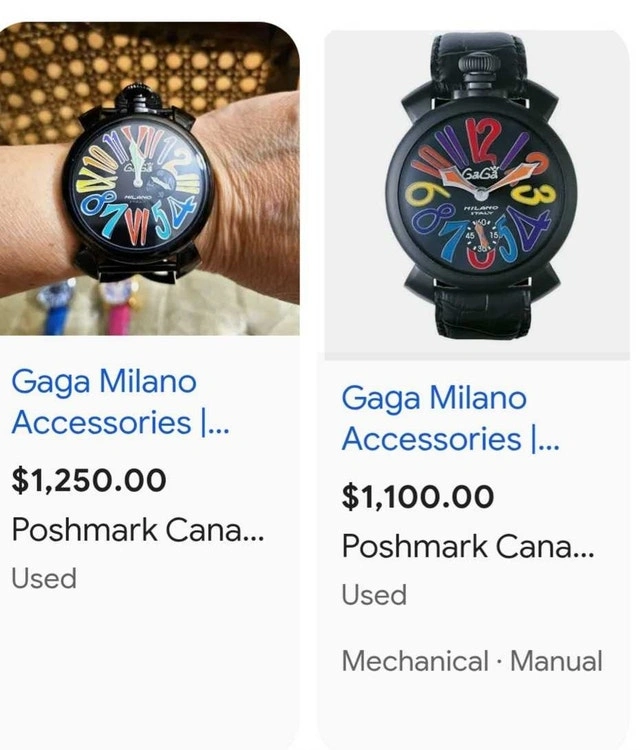Click the Mechanical · Manual attributes text

pos(472,661)
